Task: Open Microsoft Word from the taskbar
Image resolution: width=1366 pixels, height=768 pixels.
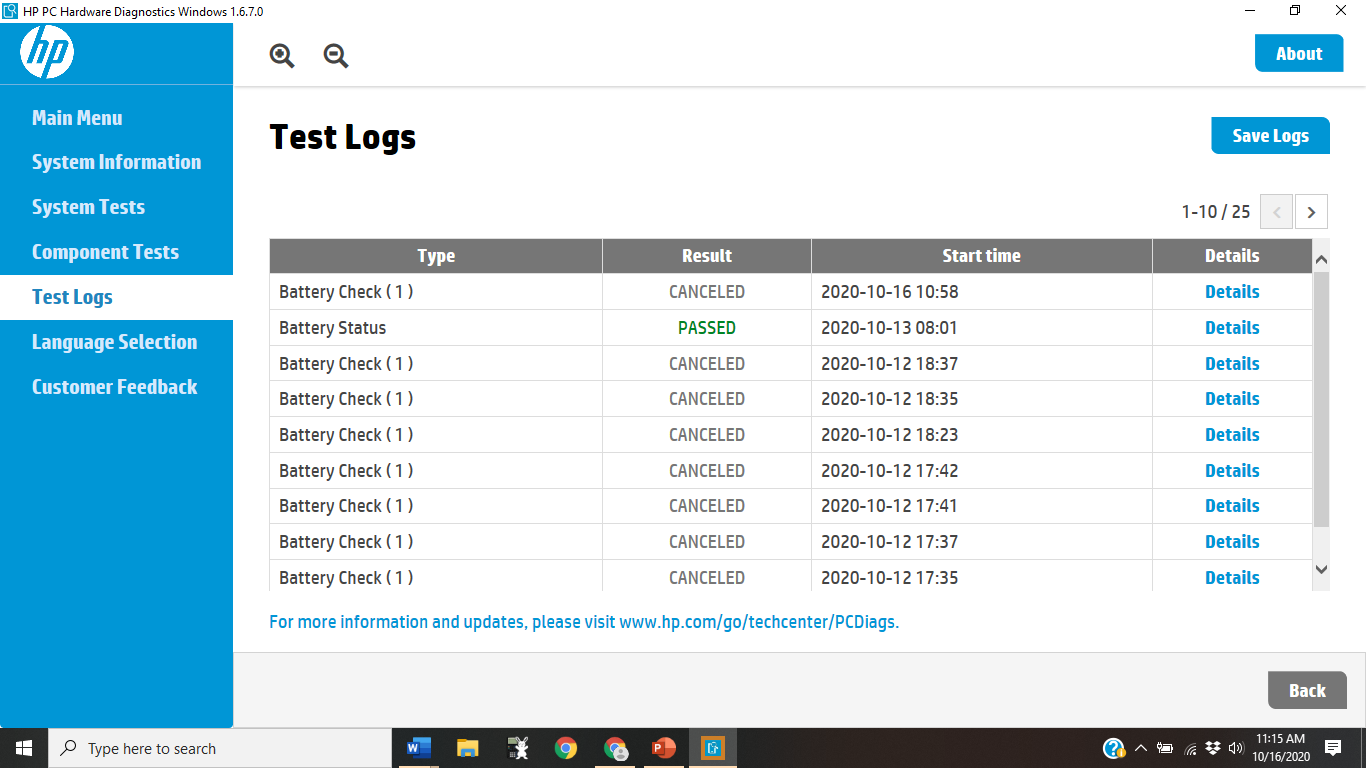Action: pyautogui.click(x=418, y=748)
